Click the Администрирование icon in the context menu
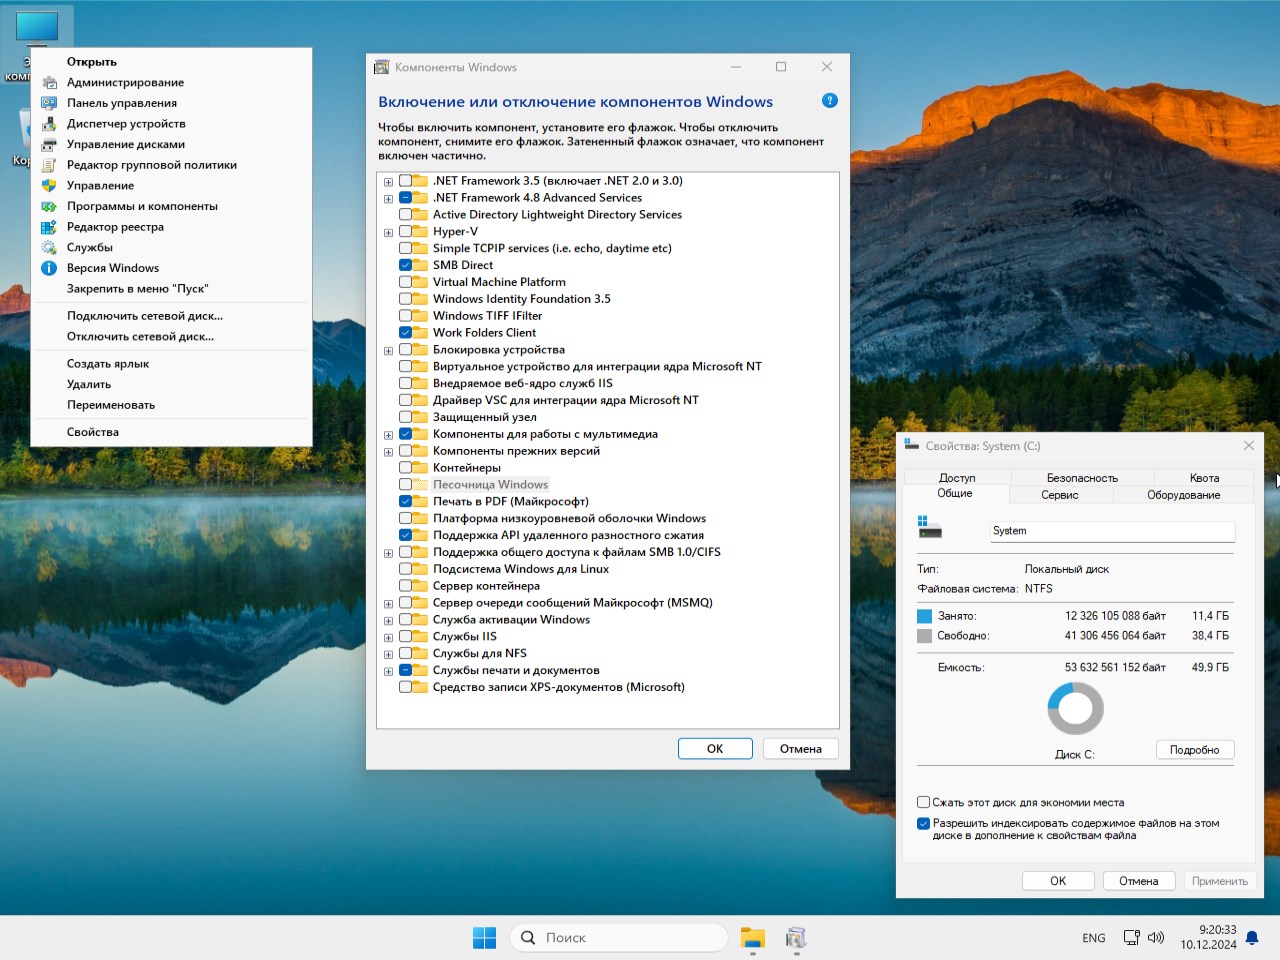The width and height of the screenshot is (1280, 960). [x=49, y=82]
